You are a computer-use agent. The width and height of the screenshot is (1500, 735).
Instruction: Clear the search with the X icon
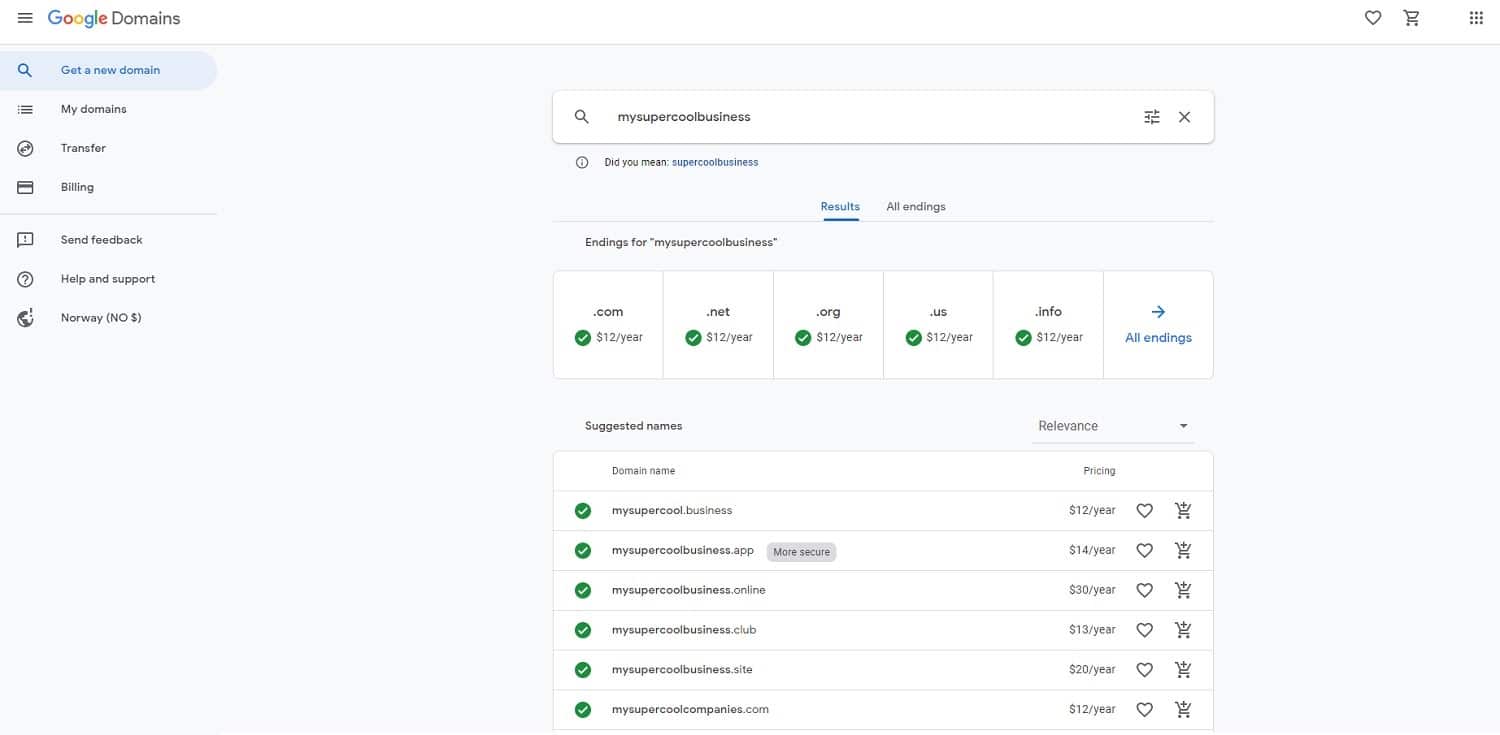pos(1184,116)
